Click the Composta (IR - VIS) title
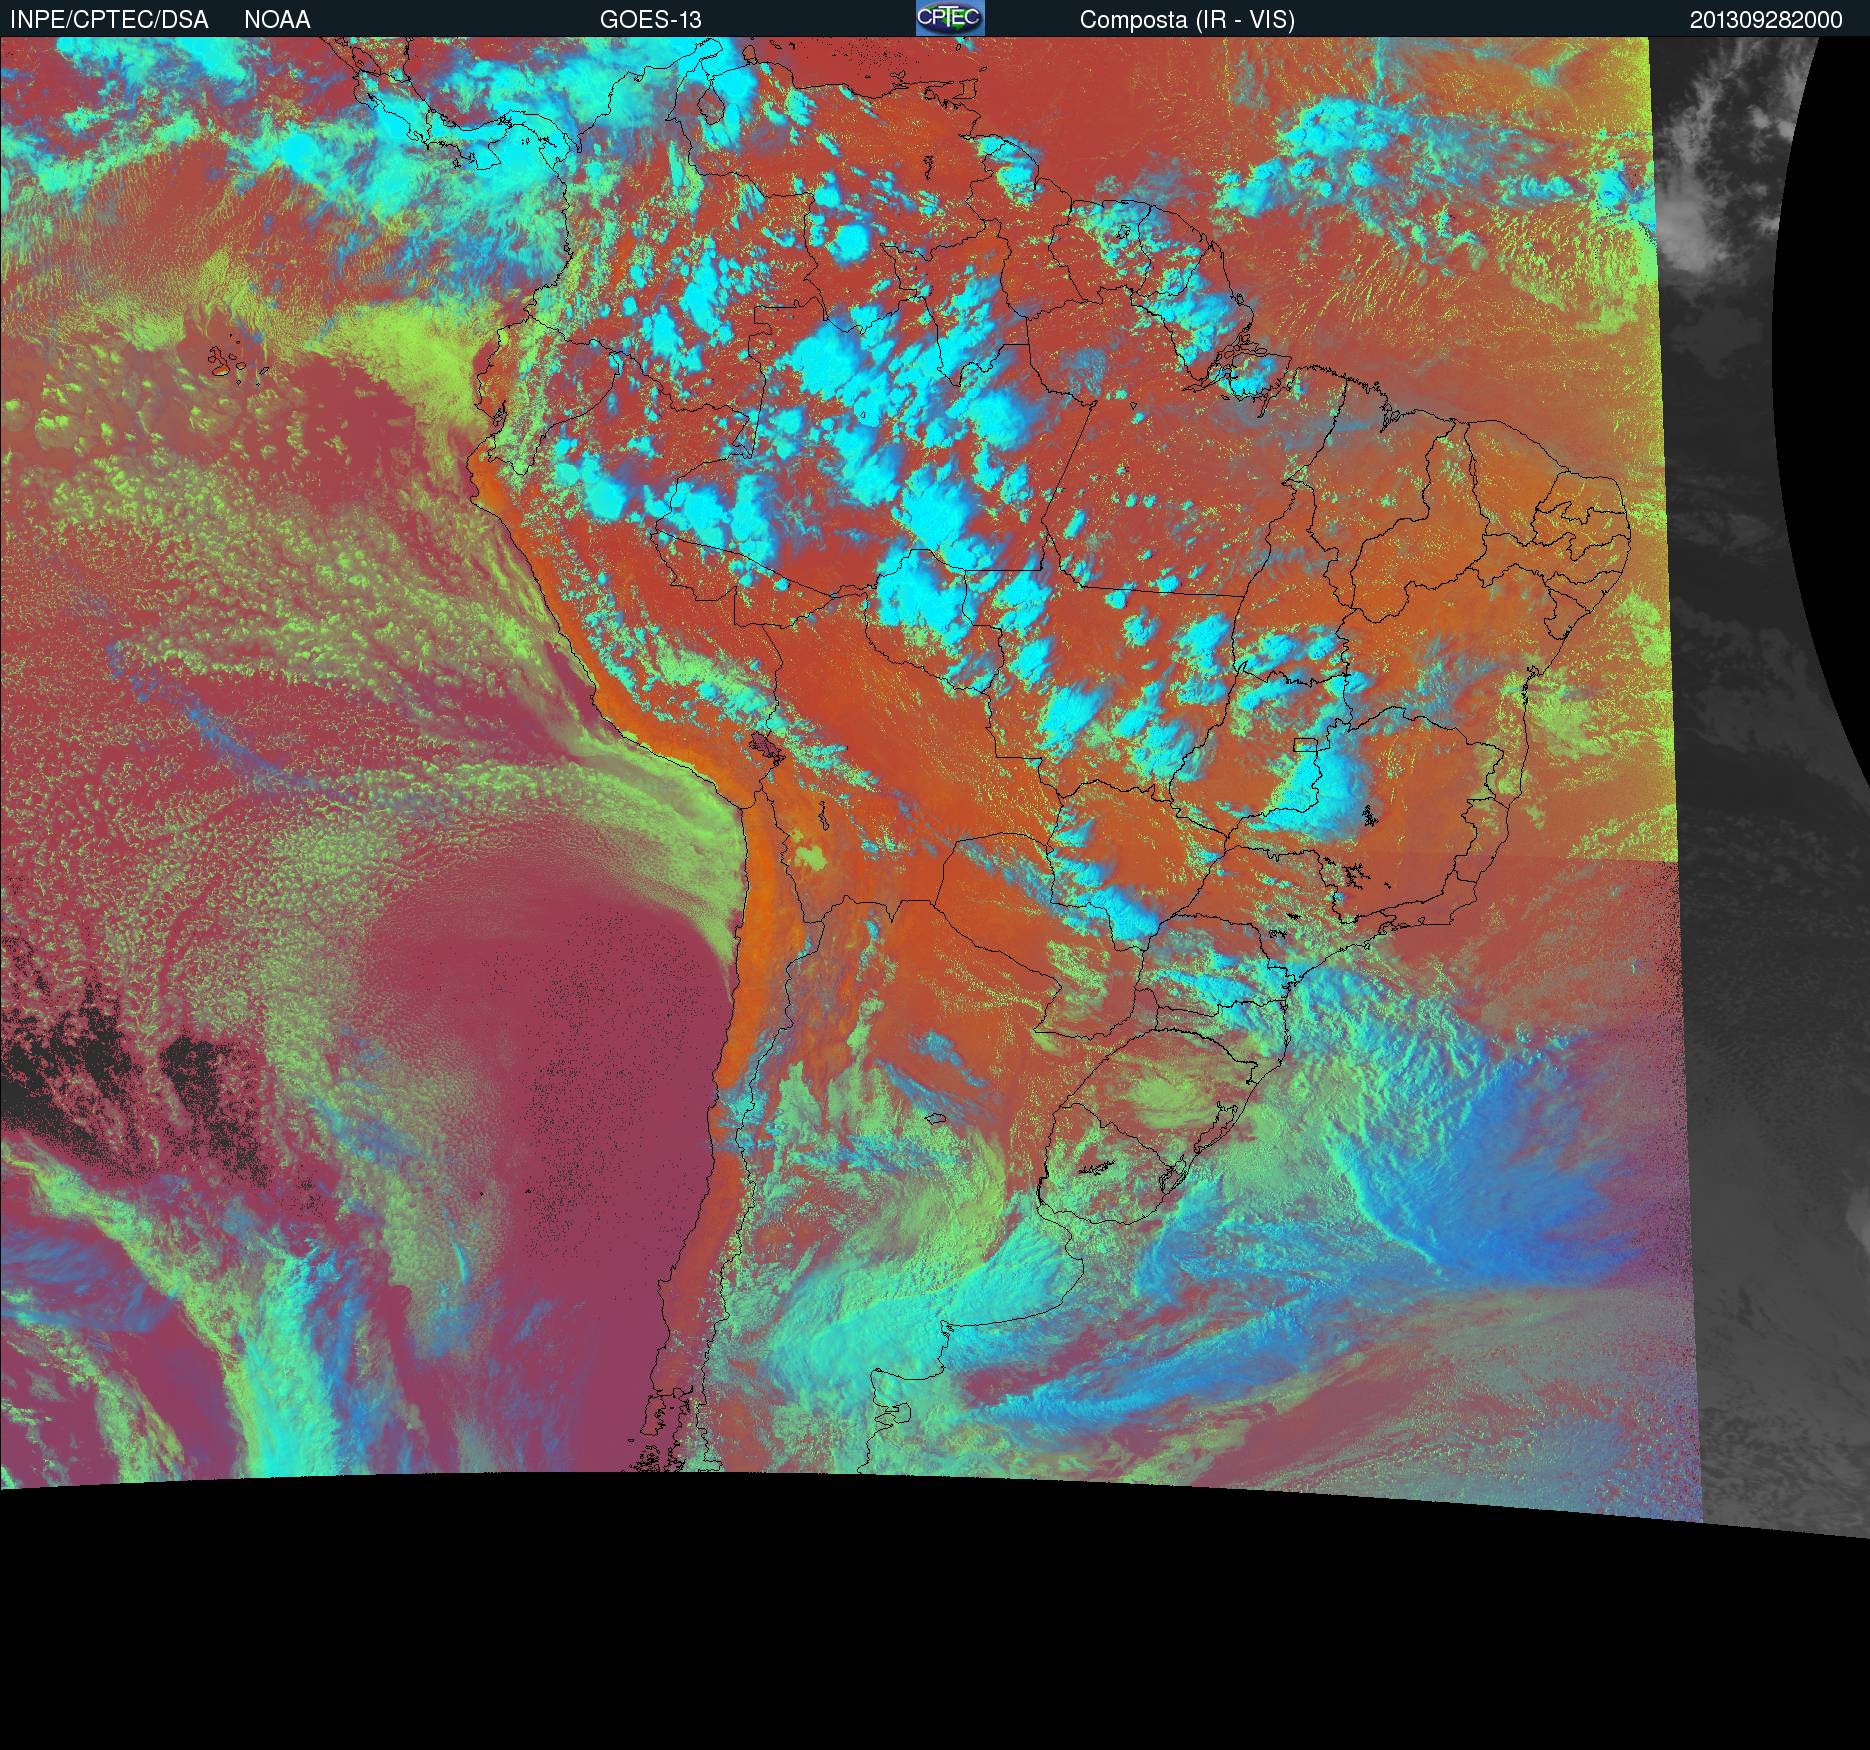 tap(1187, 20)
